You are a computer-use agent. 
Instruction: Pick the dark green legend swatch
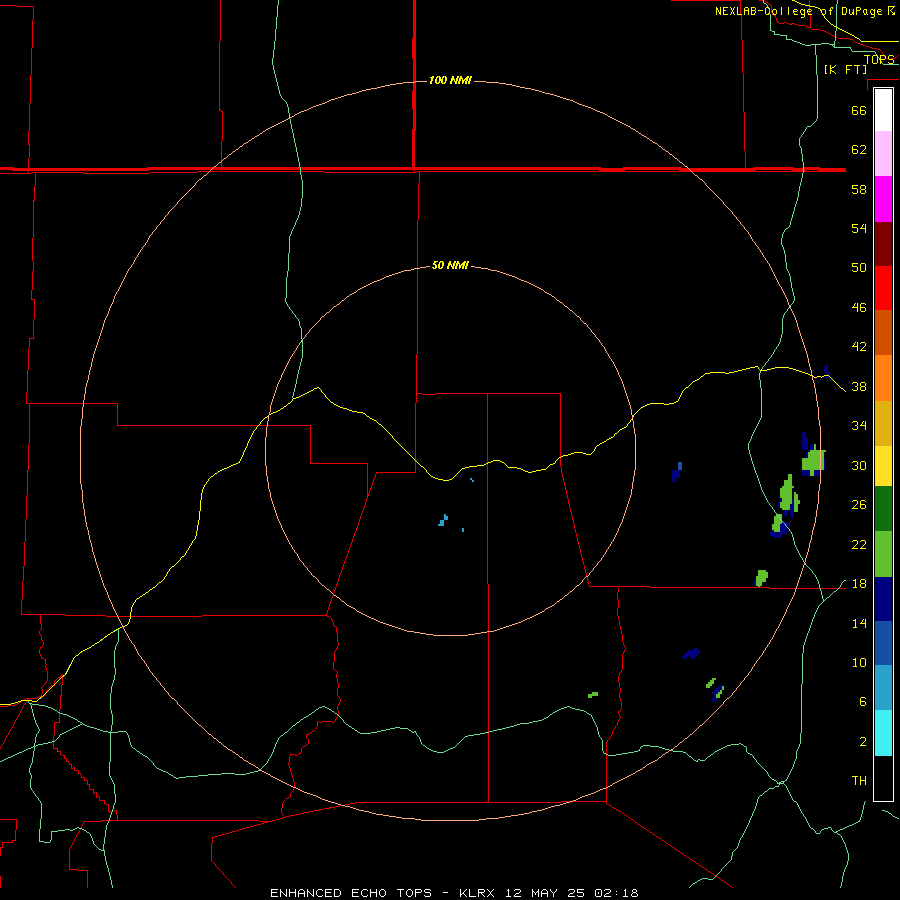883,509
